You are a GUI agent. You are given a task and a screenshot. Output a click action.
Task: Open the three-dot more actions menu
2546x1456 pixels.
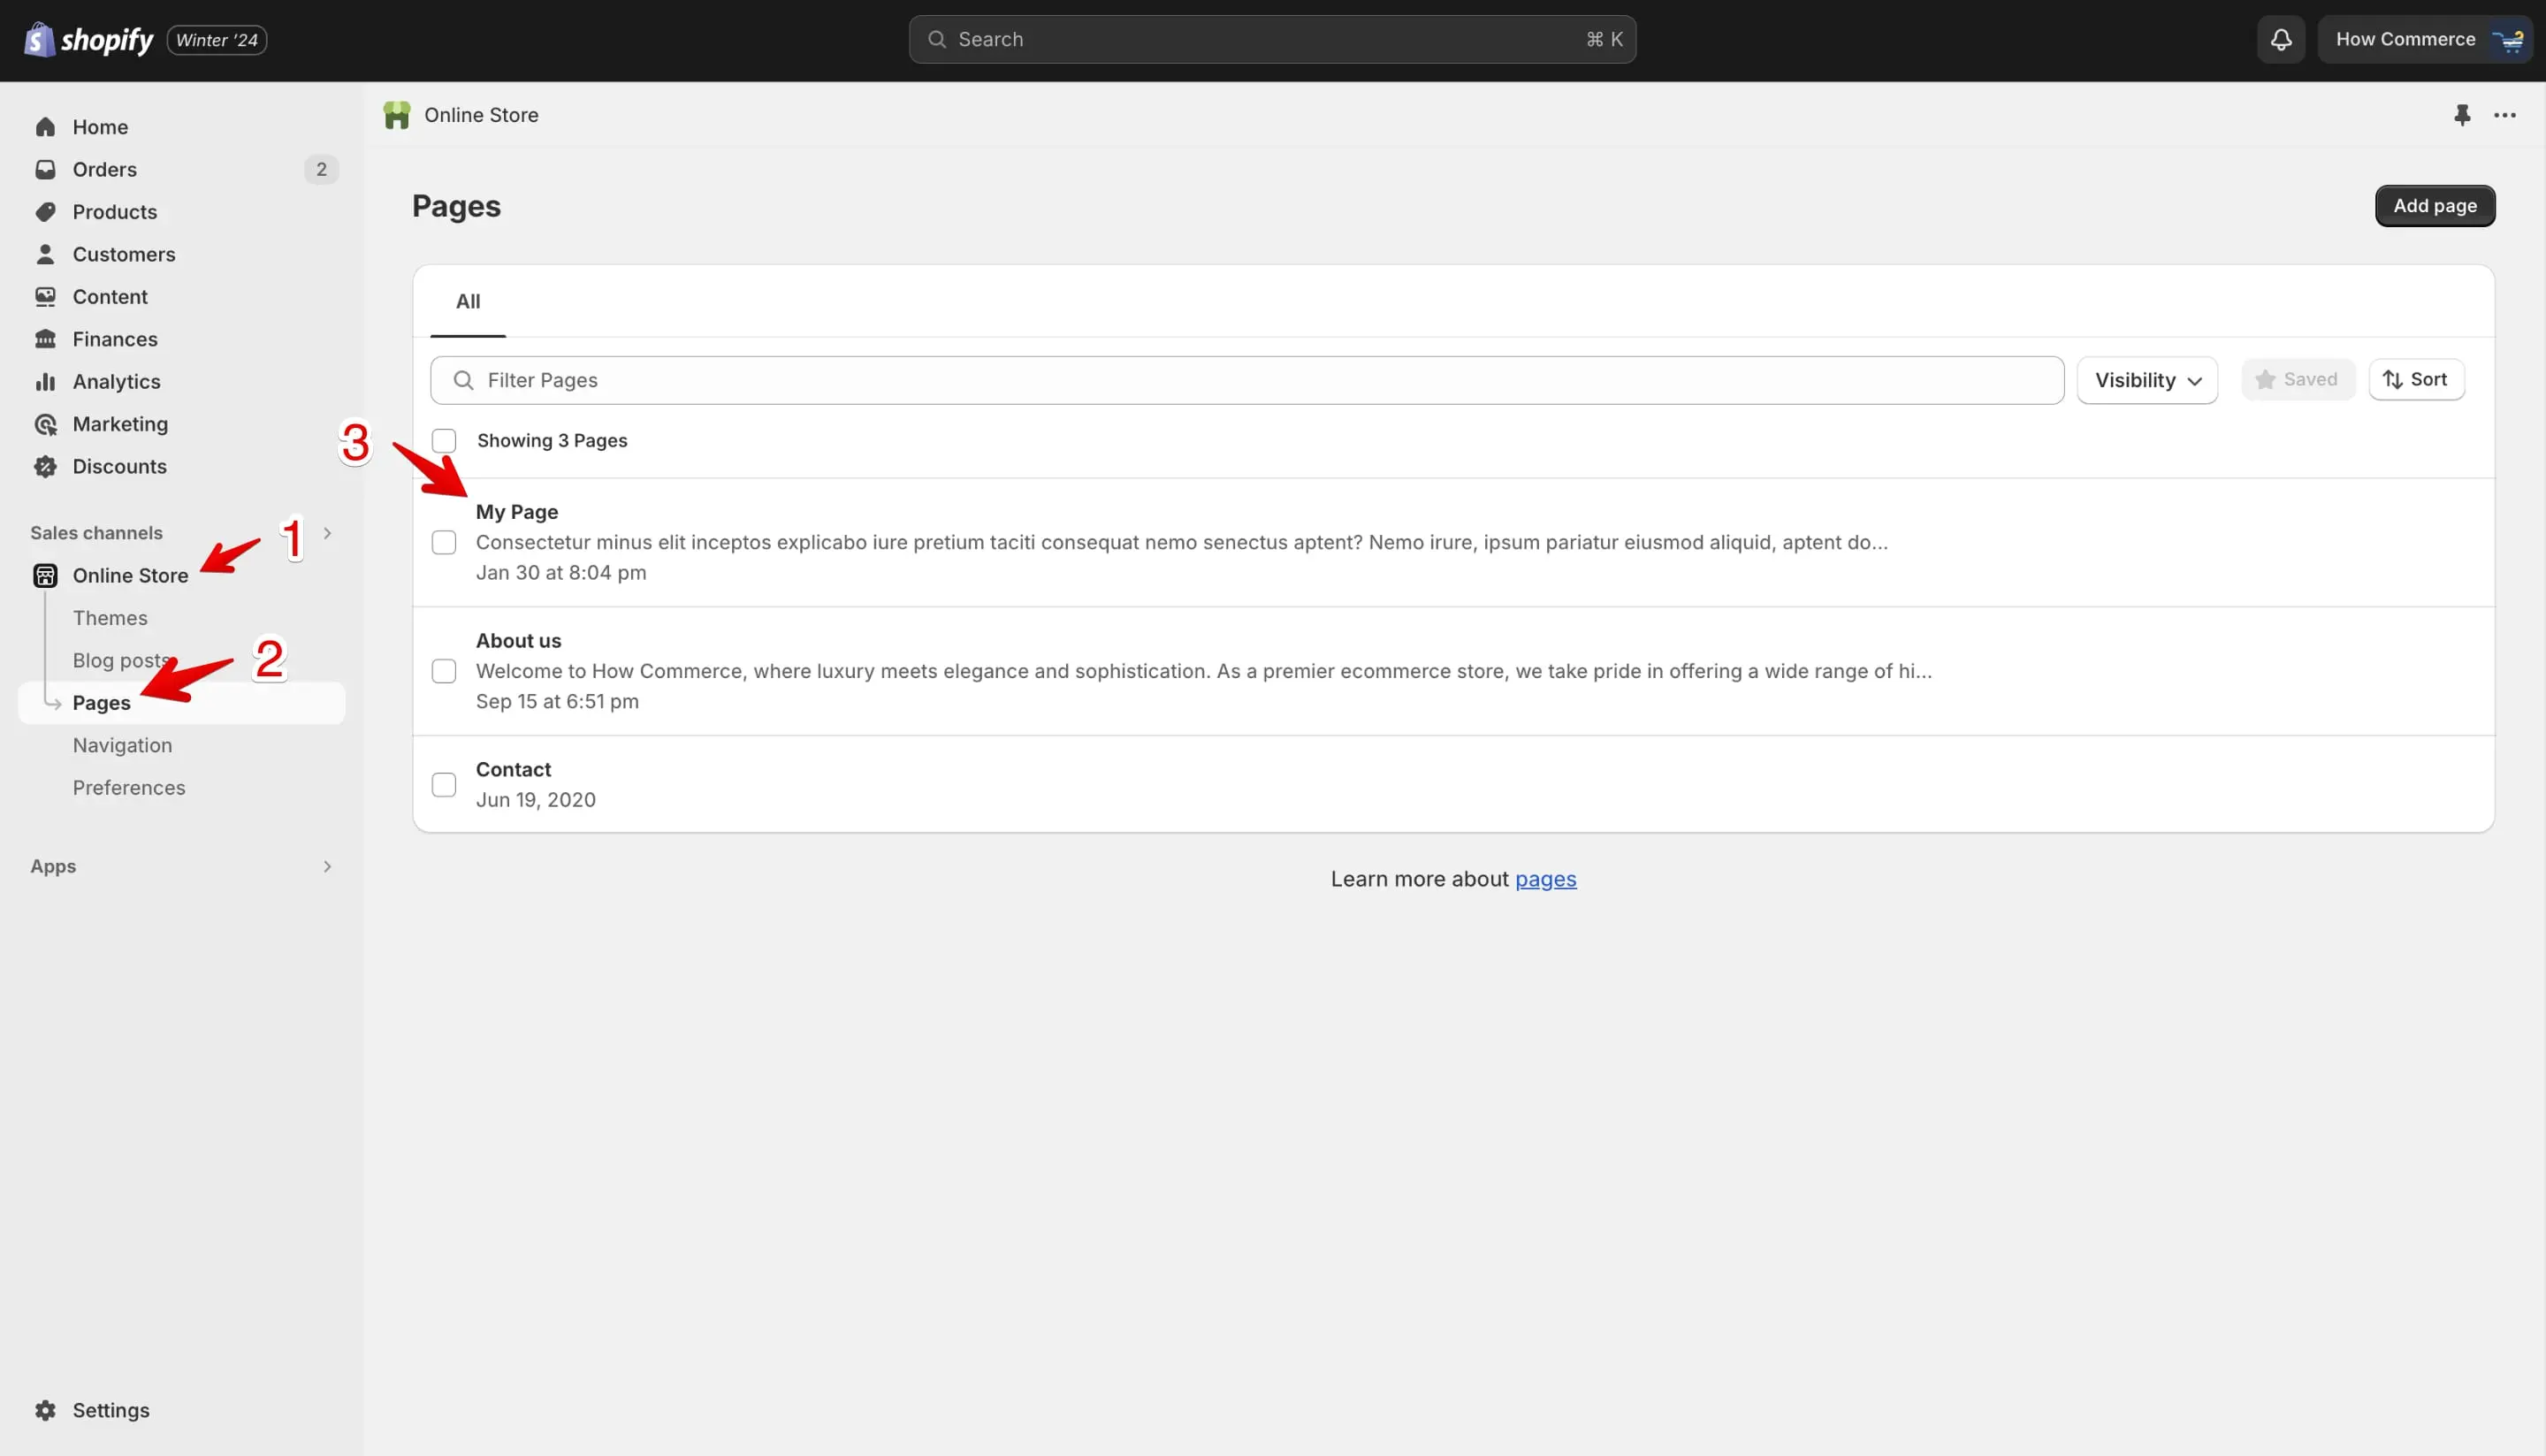pyautogui.click(x=2504, y=115)
